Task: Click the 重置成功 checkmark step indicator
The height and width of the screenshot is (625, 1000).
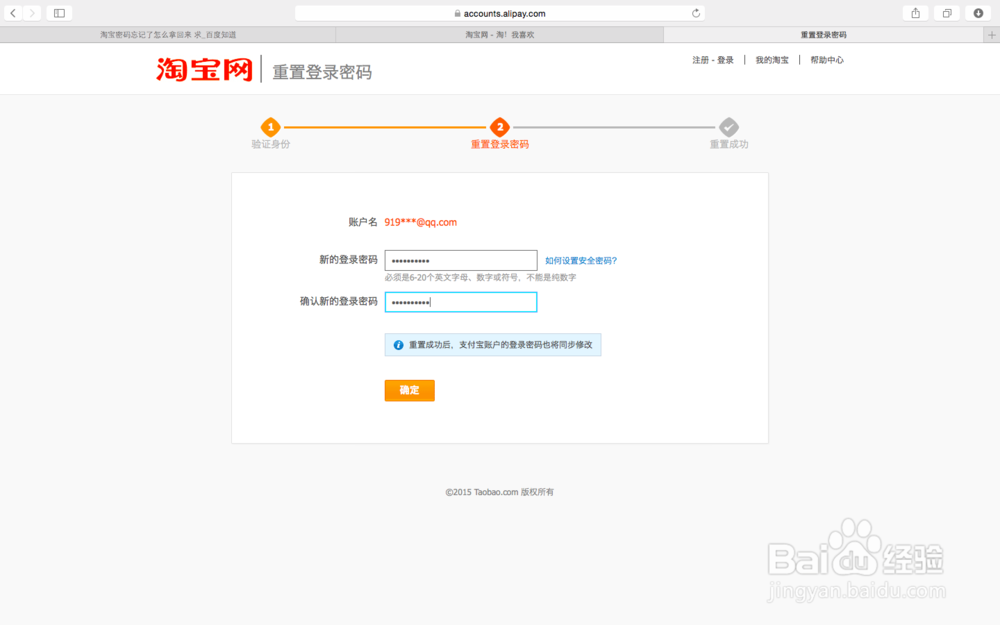Action: coord(728,128)
